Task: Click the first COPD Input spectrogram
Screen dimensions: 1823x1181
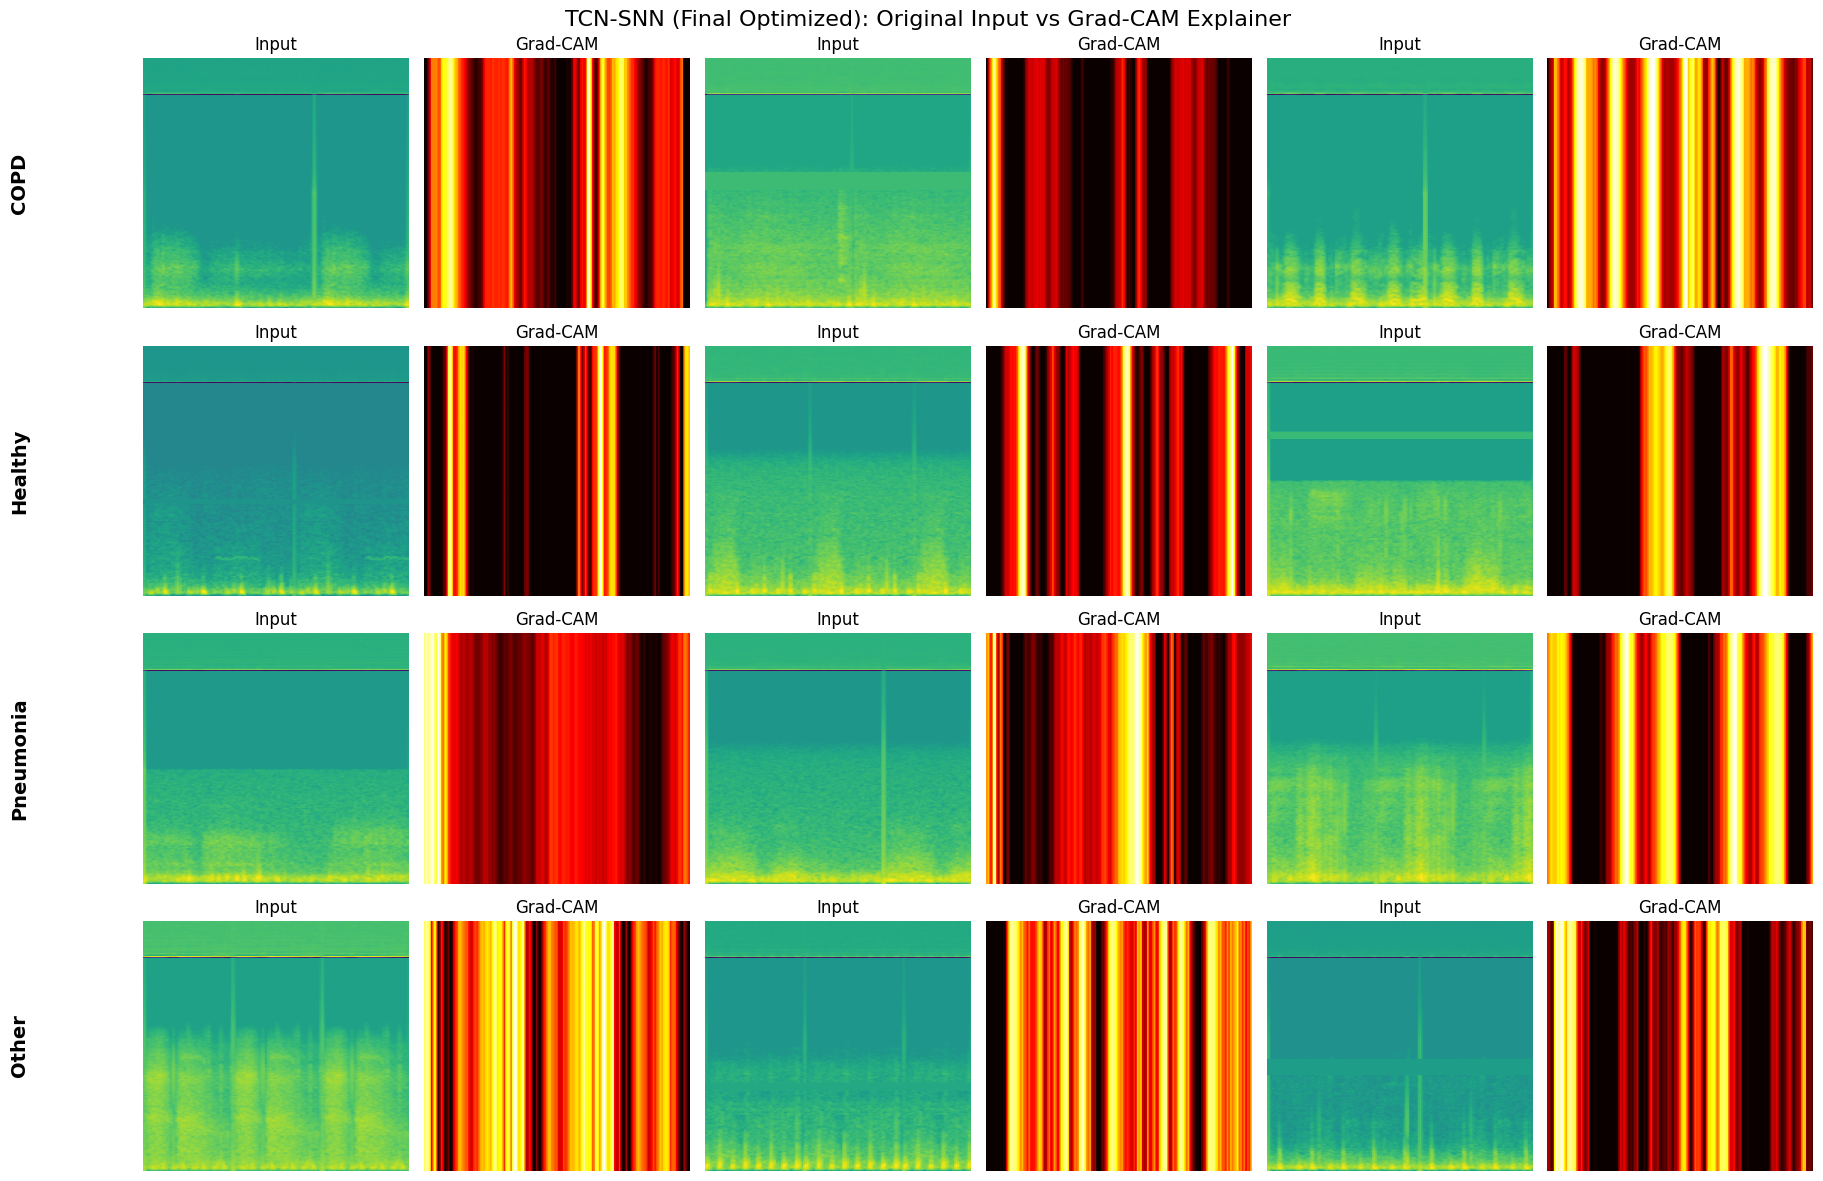Action: [x=274, y=181]
